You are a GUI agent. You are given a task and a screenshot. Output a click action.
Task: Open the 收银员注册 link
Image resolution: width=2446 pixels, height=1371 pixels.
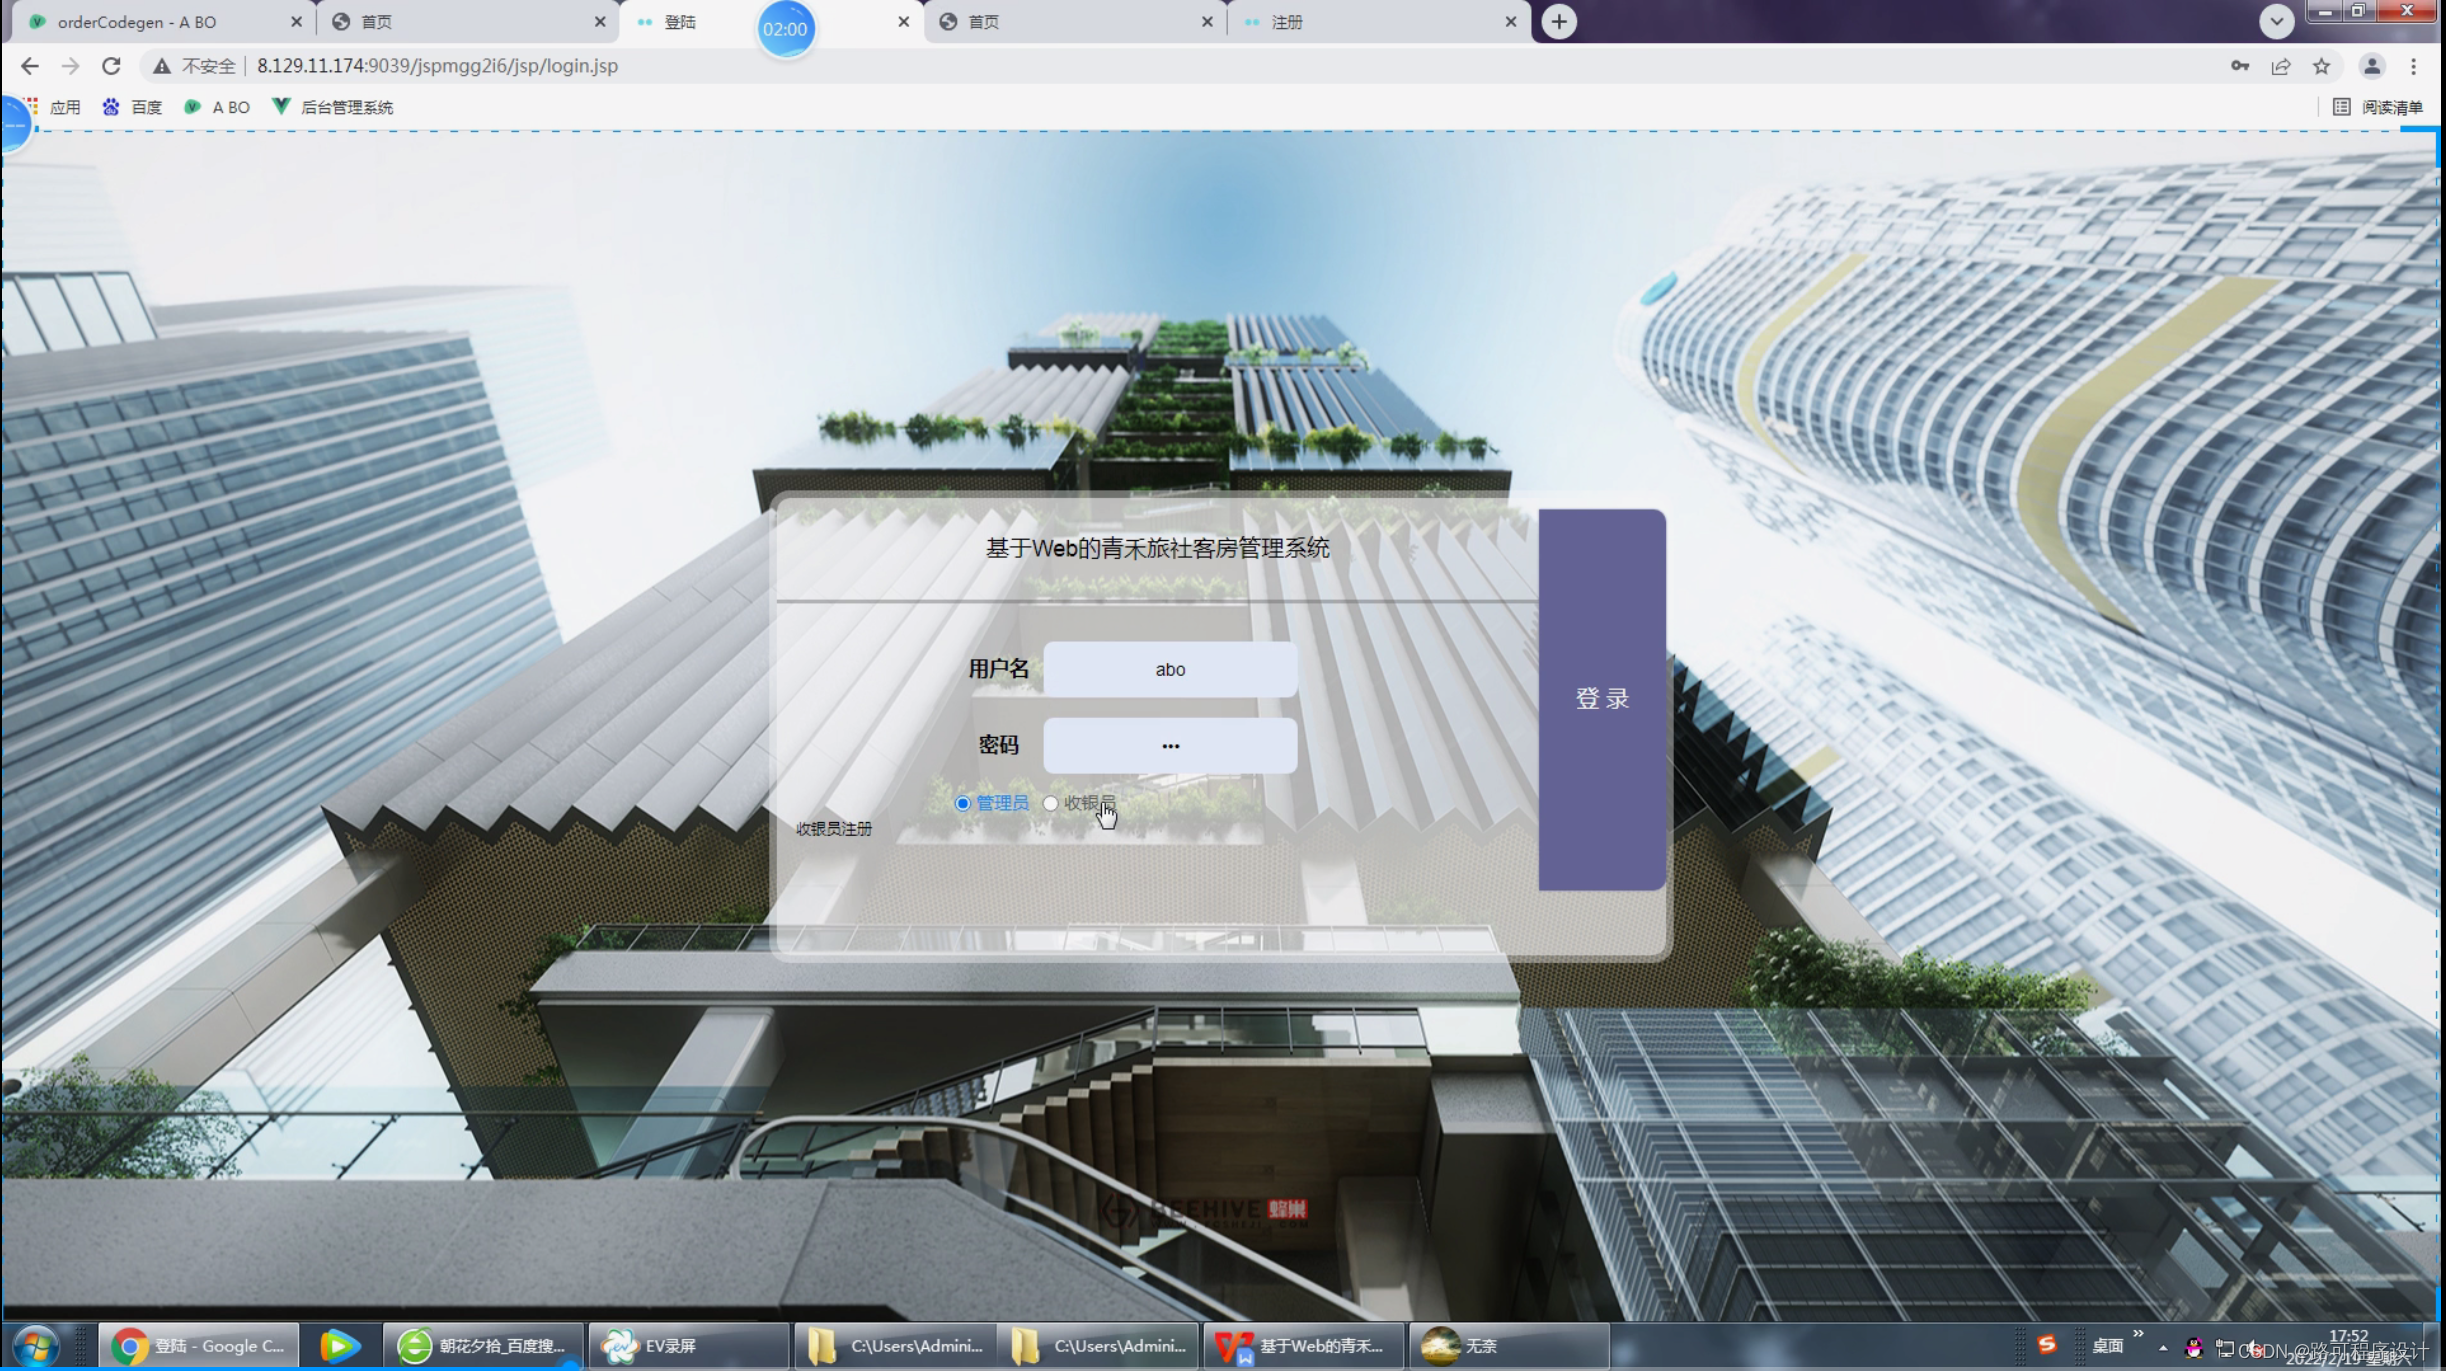(x=833, y=829)
